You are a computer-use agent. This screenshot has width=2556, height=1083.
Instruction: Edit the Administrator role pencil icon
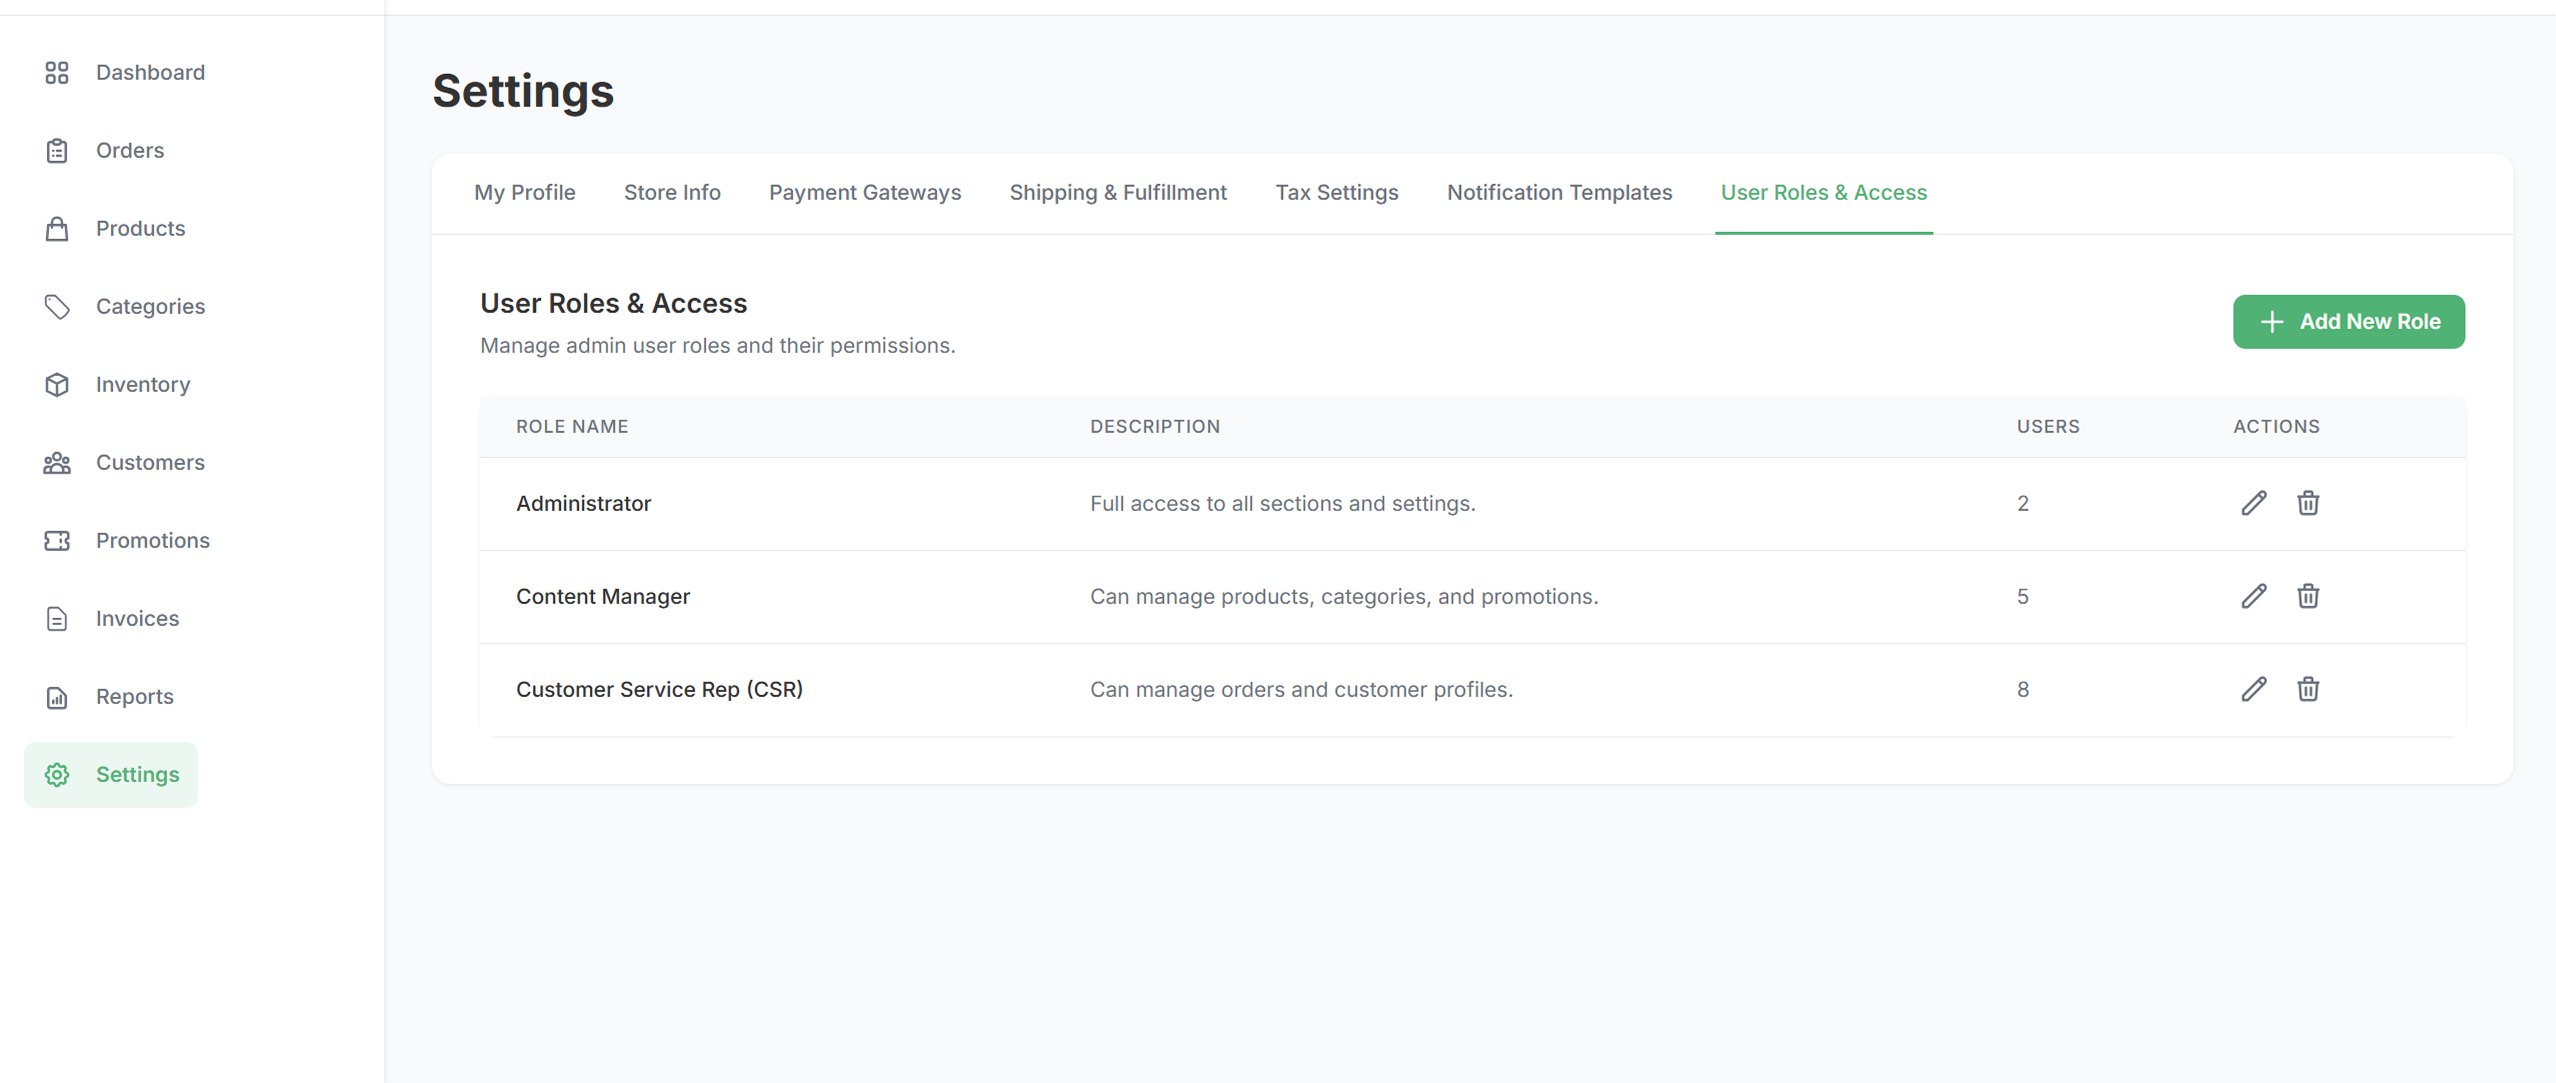[2253, 503]
